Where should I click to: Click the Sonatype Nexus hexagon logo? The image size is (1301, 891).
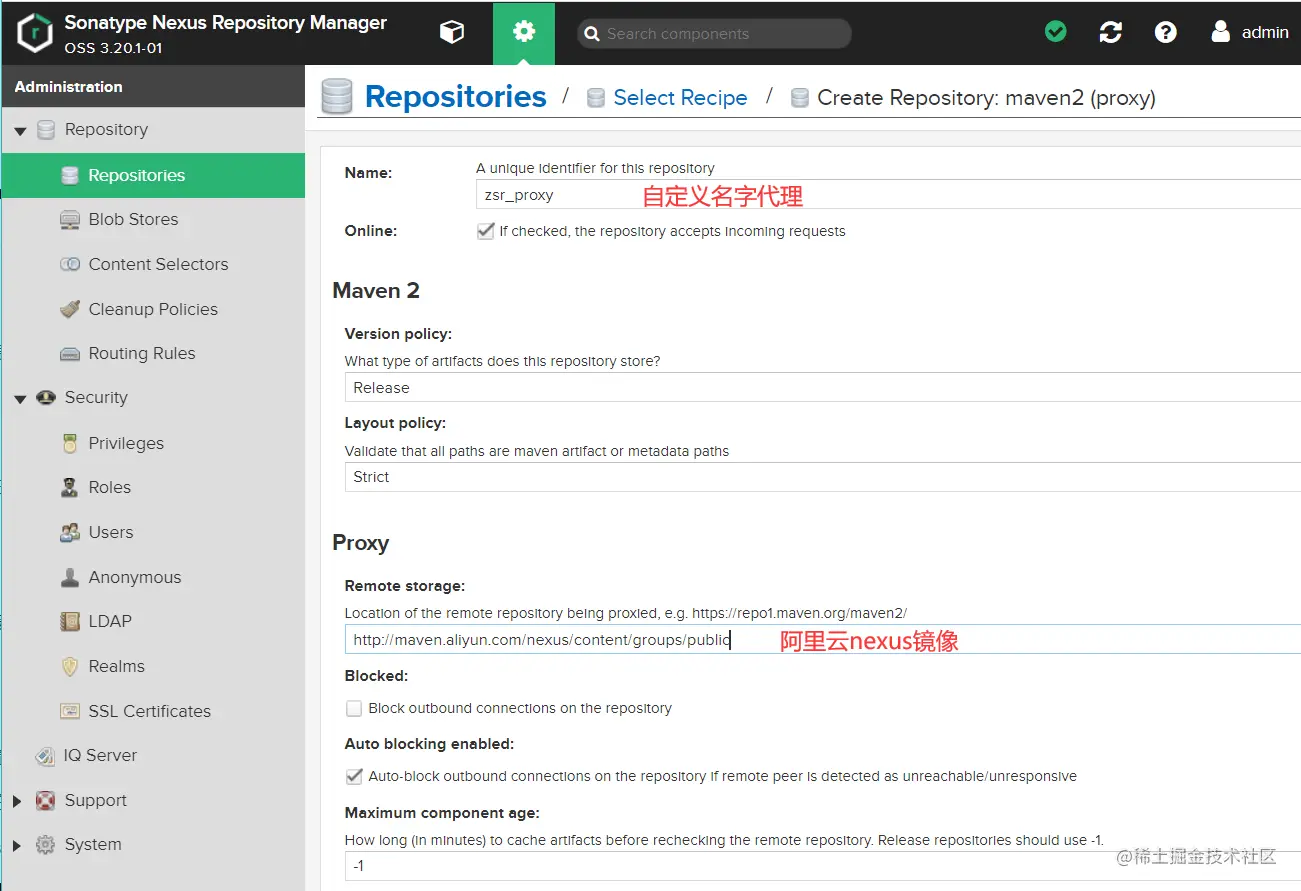pos(35,33)
